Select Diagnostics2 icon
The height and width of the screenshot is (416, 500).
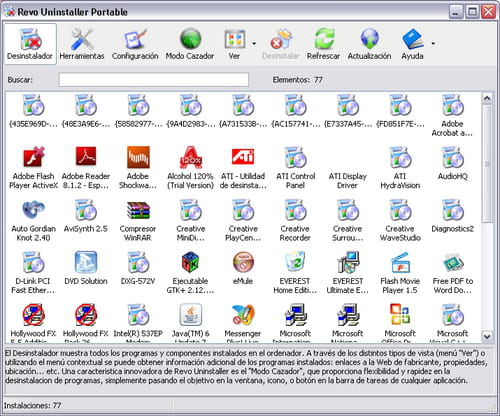[x=452, y=209]
